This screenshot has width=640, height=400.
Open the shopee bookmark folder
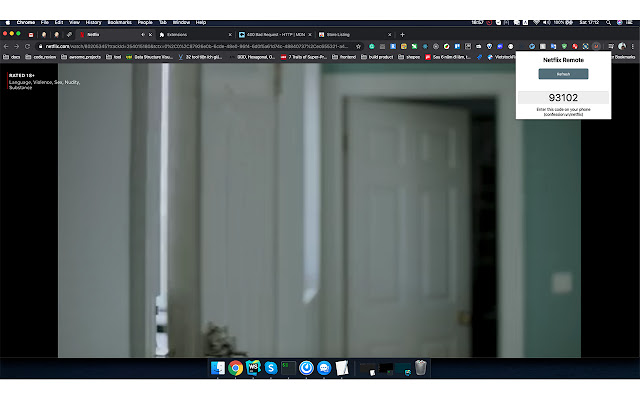tap(409, 57)
